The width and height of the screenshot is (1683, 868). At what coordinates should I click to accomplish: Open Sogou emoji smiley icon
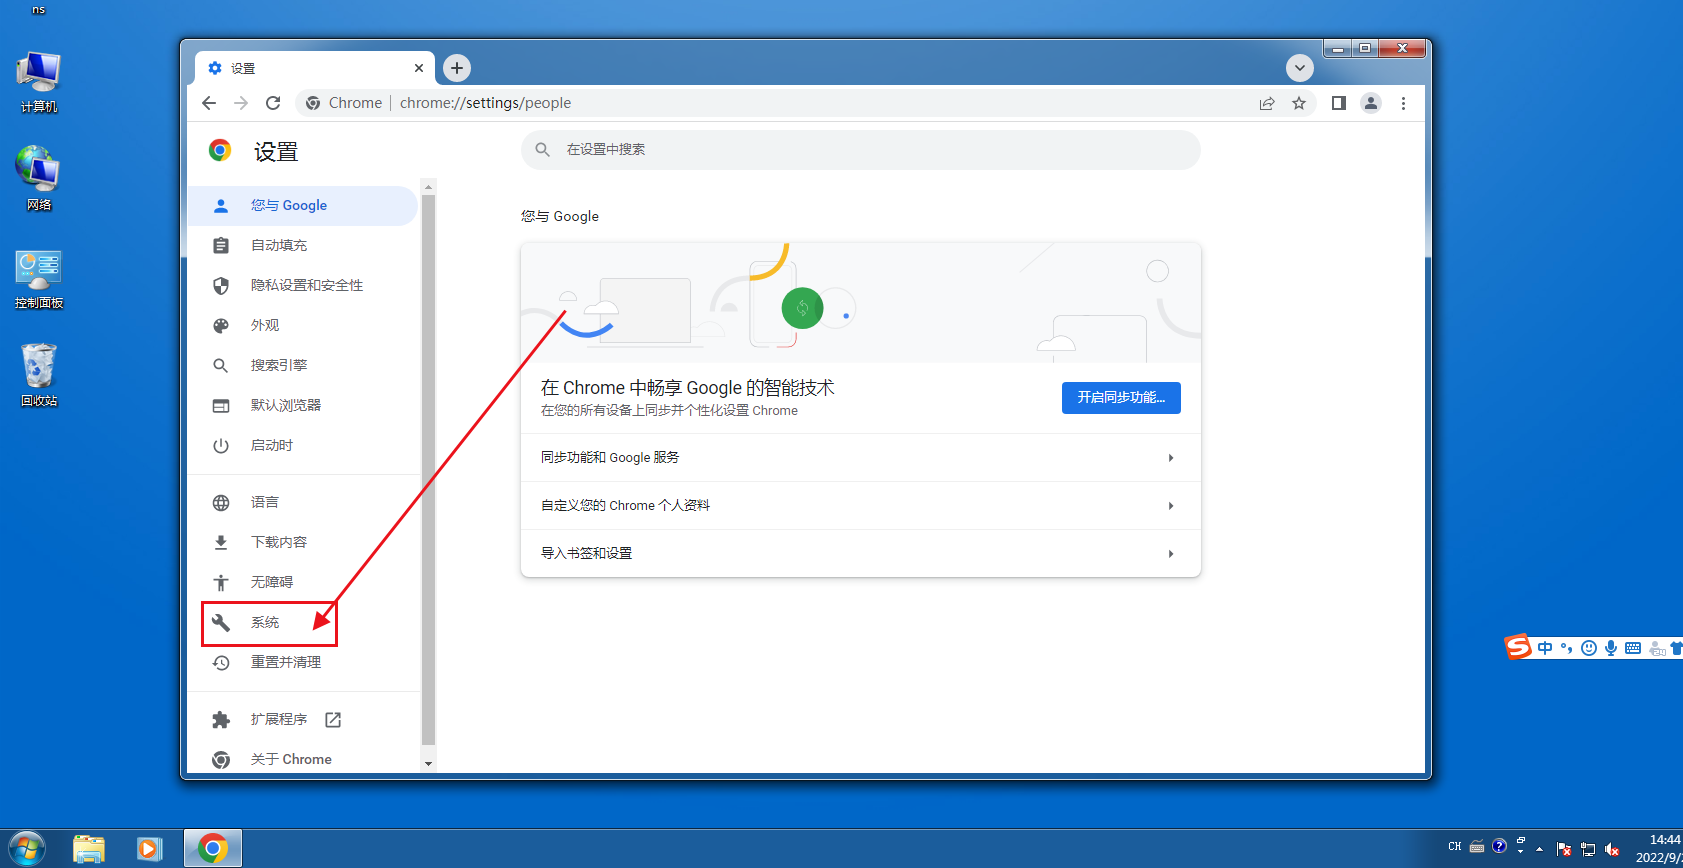(x=1588, y=648)
